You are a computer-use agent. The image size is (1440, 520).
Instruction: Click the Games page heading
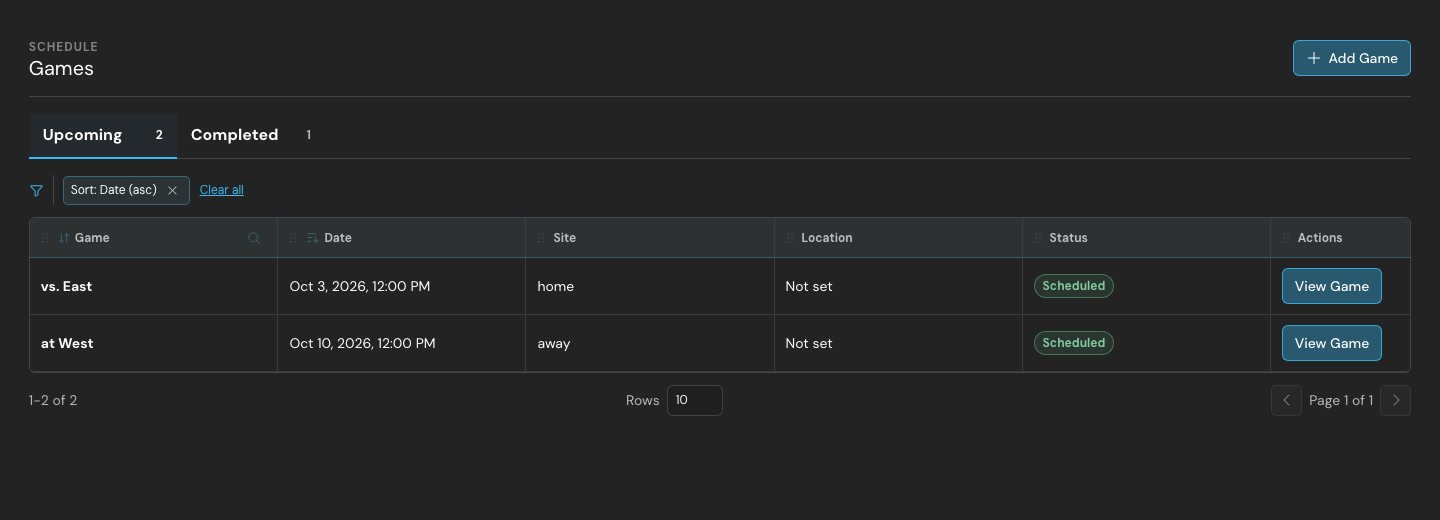[61, 69]
